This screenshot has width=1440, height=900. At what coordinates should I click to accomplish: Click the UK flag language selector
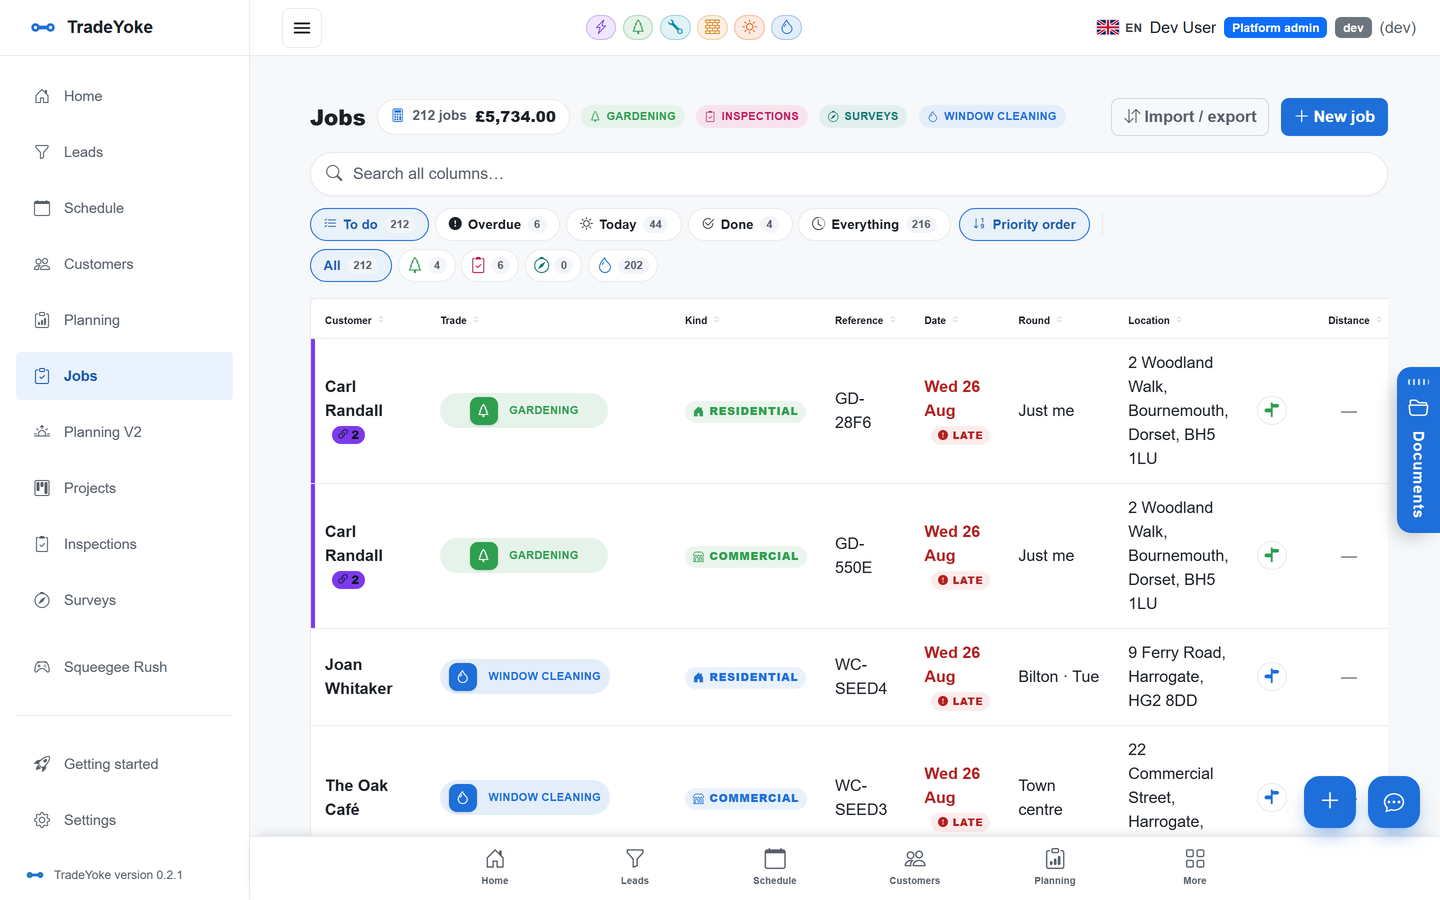coord(1119,28)
